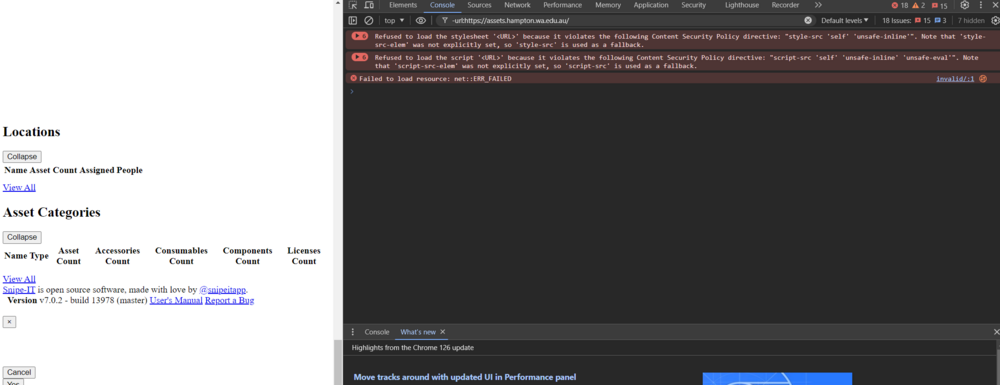Open the @snipeitapp link
Image resolution: width=1000 pixels, height=385 pixels.
[223, 290]
